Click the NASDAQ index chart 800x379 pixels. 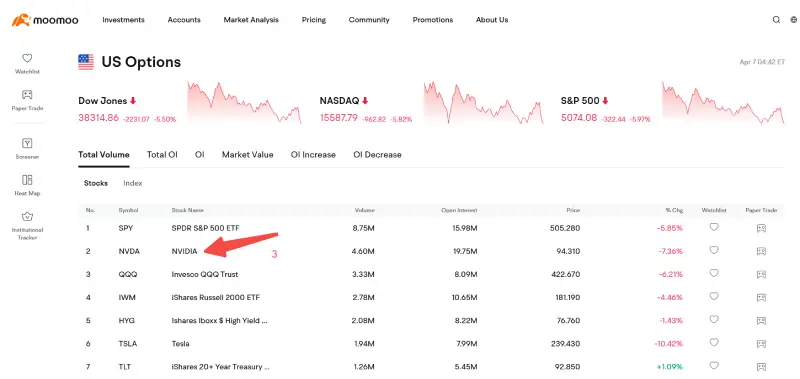click(x=484, y=102)
